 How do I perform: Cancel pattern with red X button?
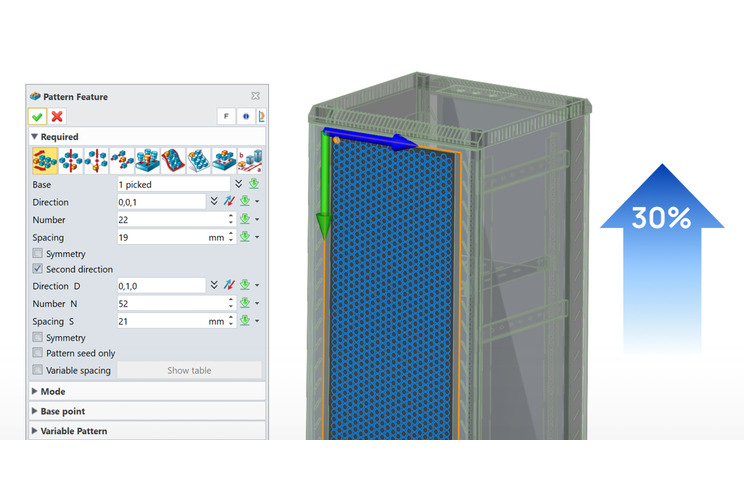point(57,116)
